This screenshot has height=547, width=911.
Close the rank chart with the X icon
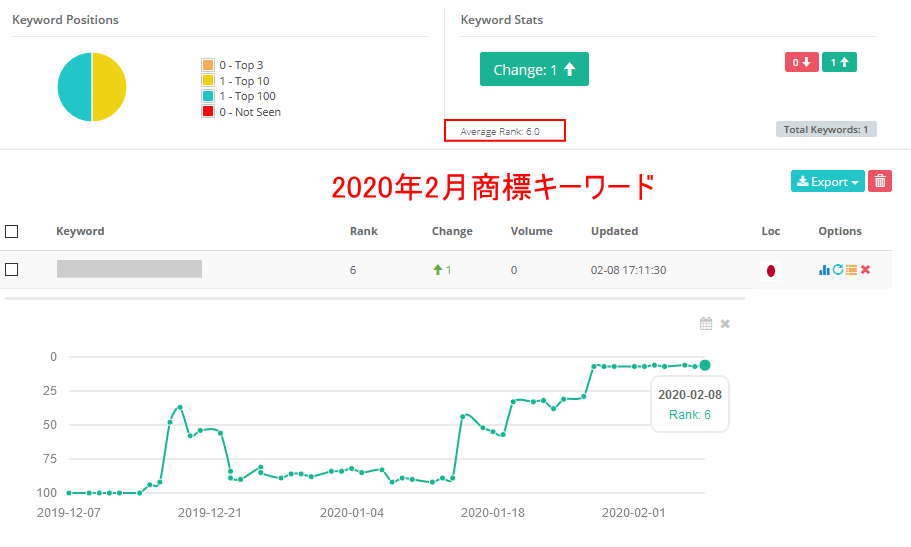coord(725,324)
